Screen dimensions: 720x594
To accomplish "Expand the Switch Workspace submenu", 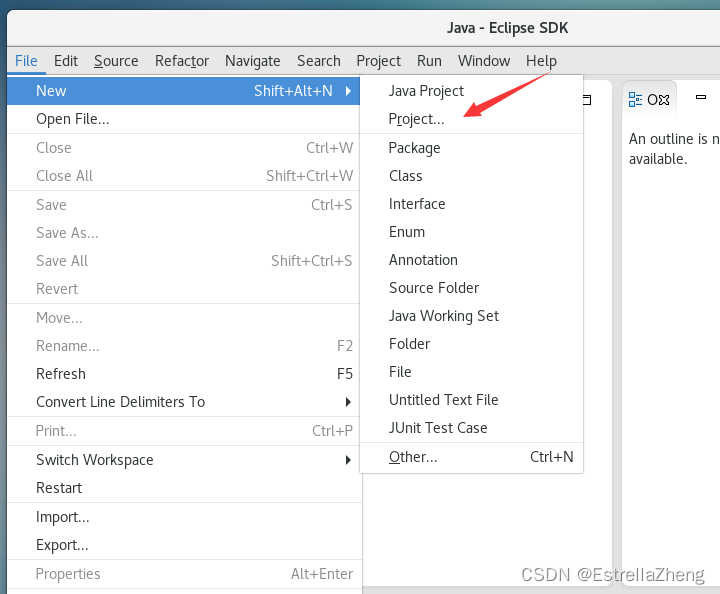I will click(183, 460).
